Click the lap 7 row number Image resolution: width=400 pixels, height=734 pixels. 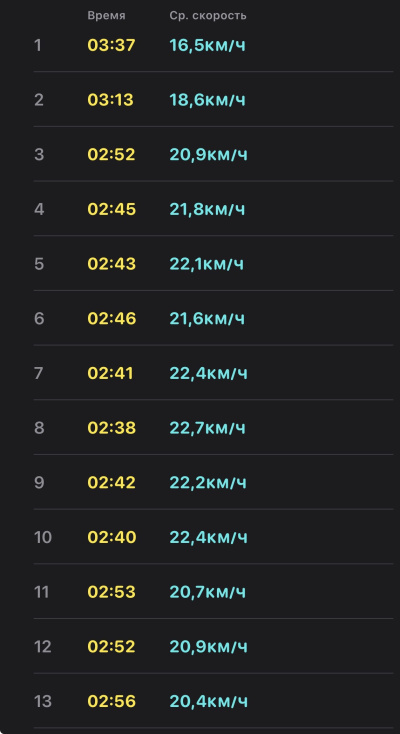[38, 373]
